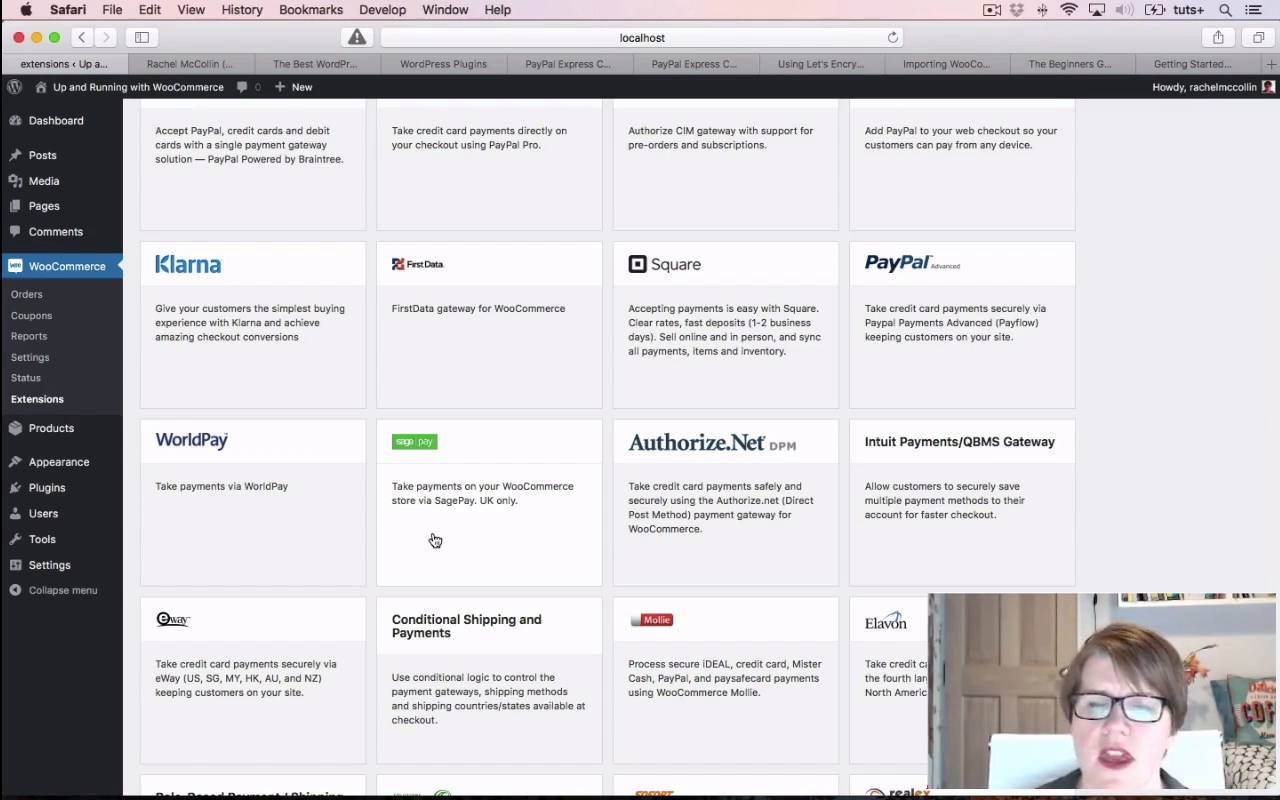Click the Safari Share button
Viewport: 1280px width, 800px height.
point(1218,37)
